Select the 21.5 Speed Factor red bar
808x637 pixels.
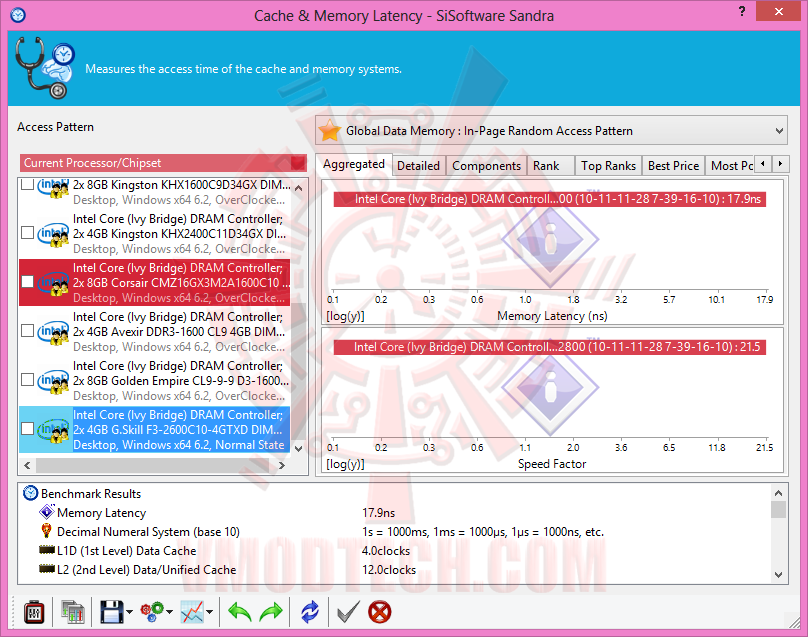(x=550, y=347)
